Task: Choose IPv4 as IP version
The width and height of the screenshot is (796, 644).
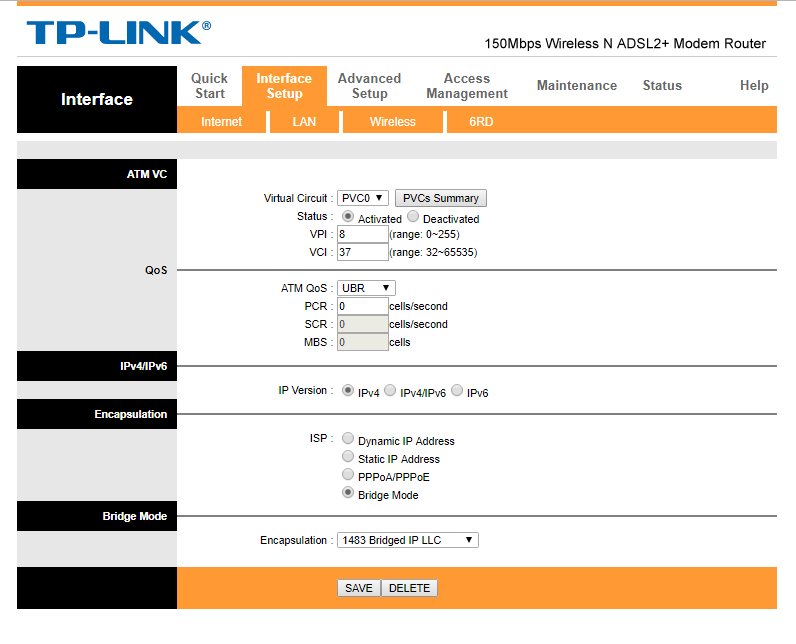Action: pos(348,390)
